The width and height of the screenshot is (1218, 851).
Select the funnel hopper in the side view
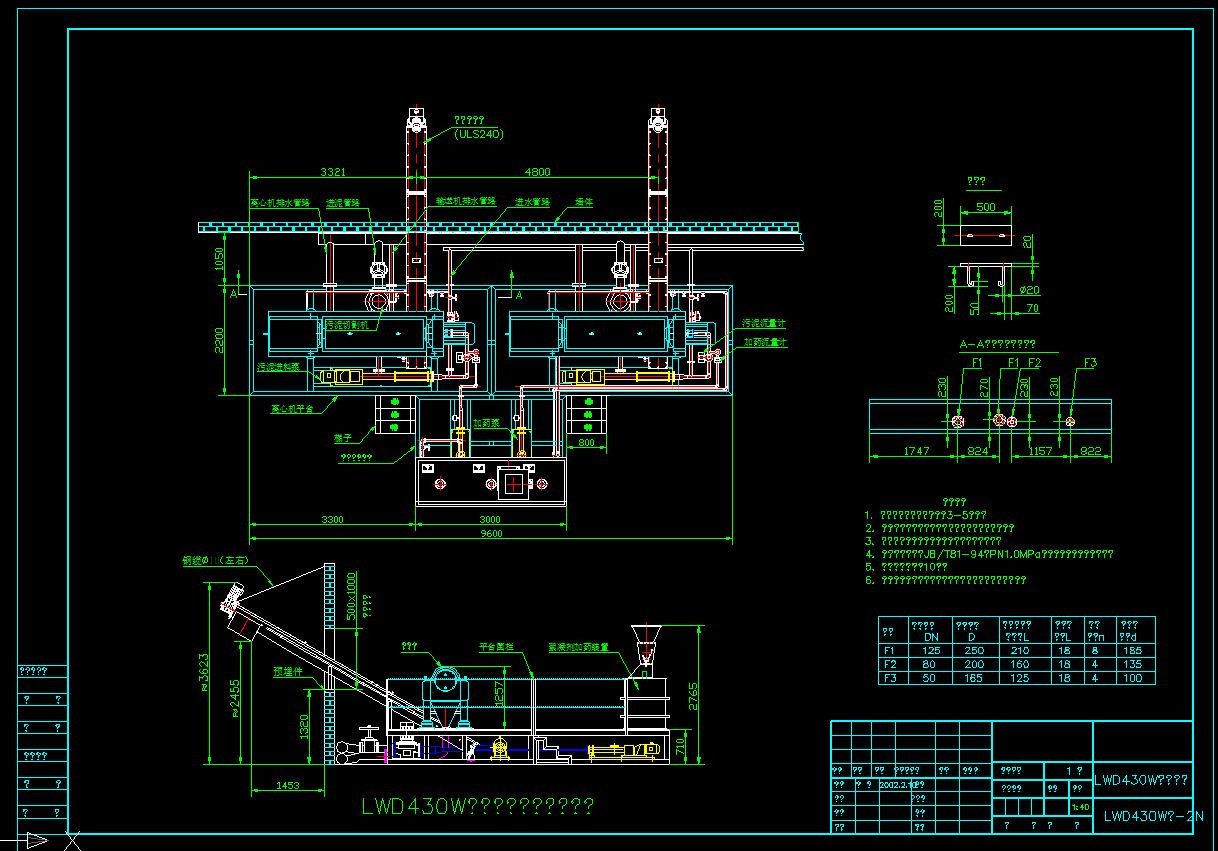click(644, 640)
